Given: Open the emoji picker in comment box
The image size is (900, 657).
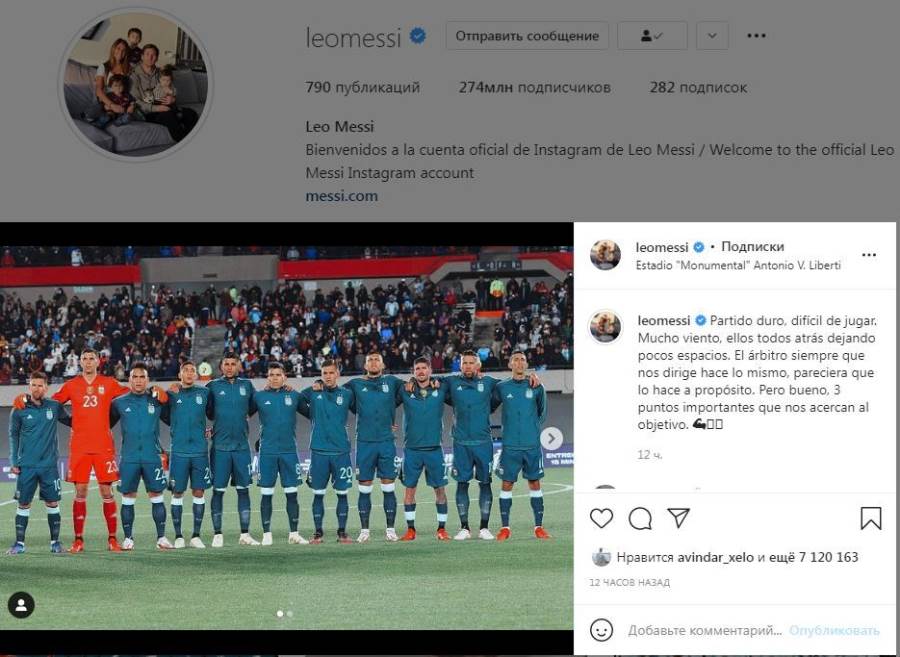Looking at the screenshot, I should pos(601,630).
